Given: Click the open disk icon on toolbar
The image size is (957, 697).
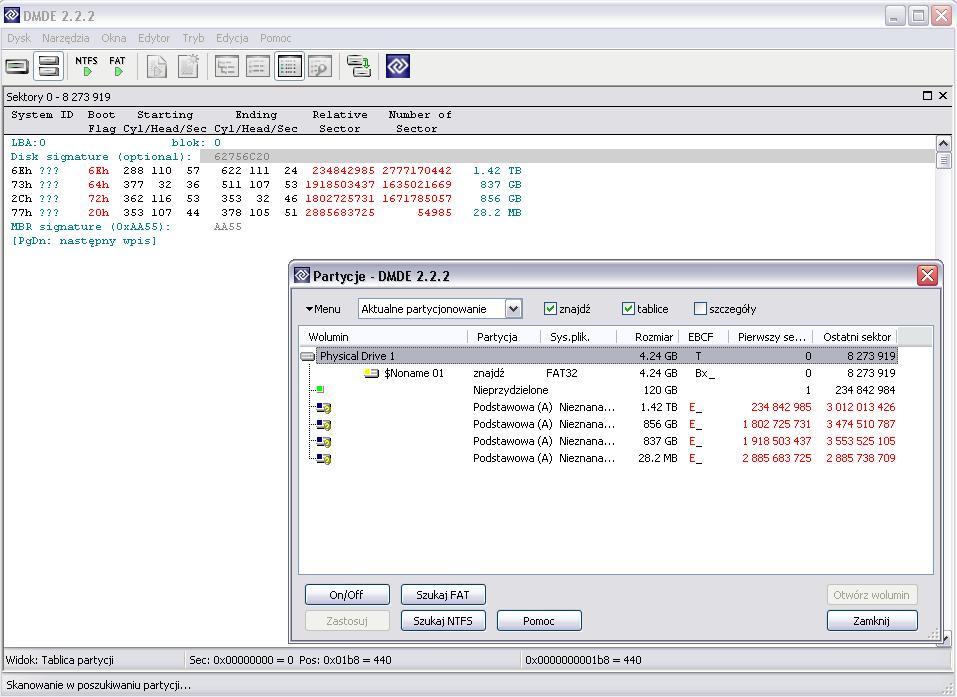Looking at the screenshot, I should point(17,66).
